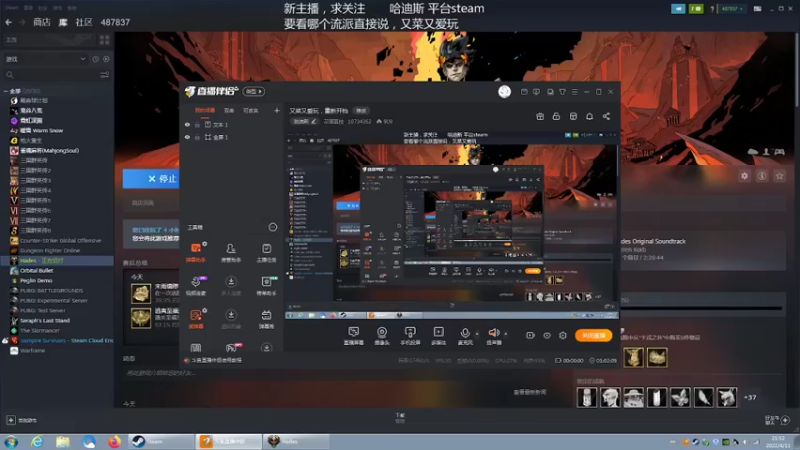The image size is (800, 450).
Task: Open 房管助手 tool in the toolbox
Action: [x=231, y=253]
